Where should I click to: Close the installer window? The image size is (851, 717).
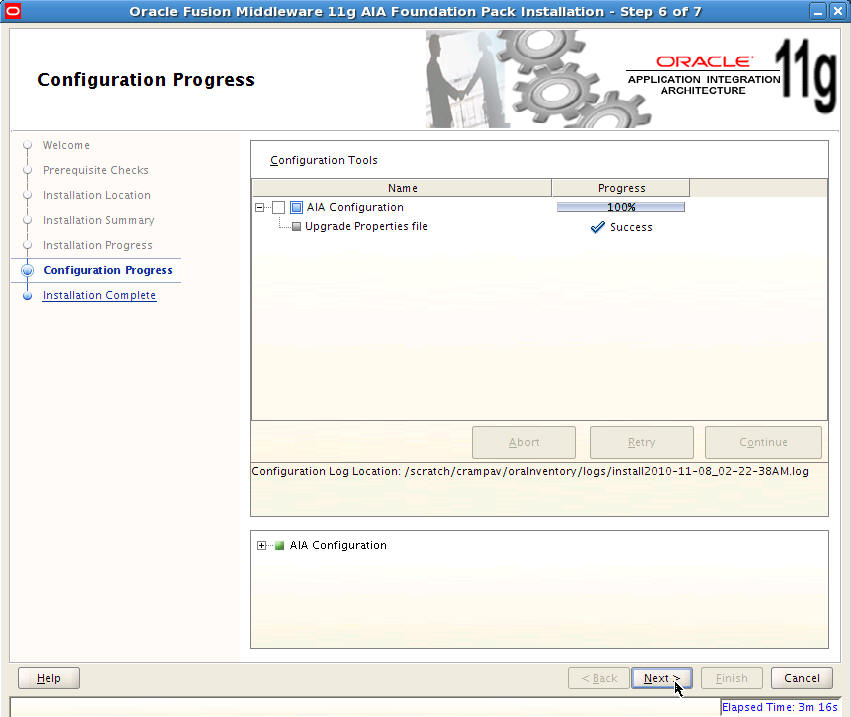pyautogui.click(x=838, y=11)
